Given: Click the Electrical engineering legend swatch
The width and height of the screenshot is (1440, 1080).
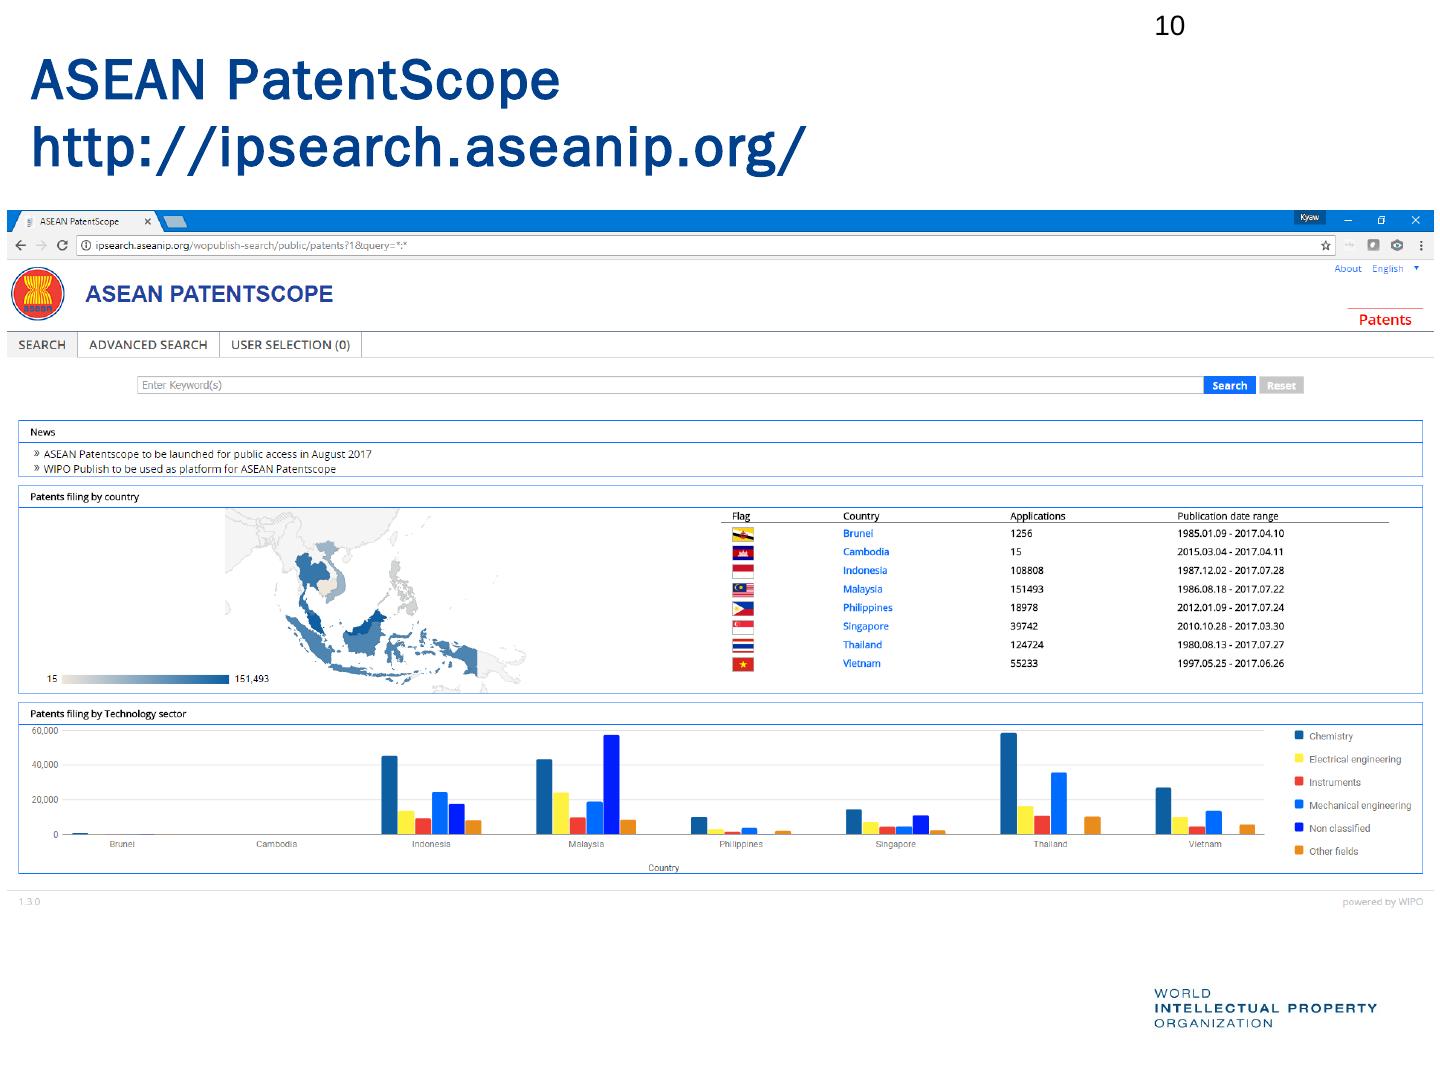Looking at the screenshot, I should click(x=1299, y=758).
